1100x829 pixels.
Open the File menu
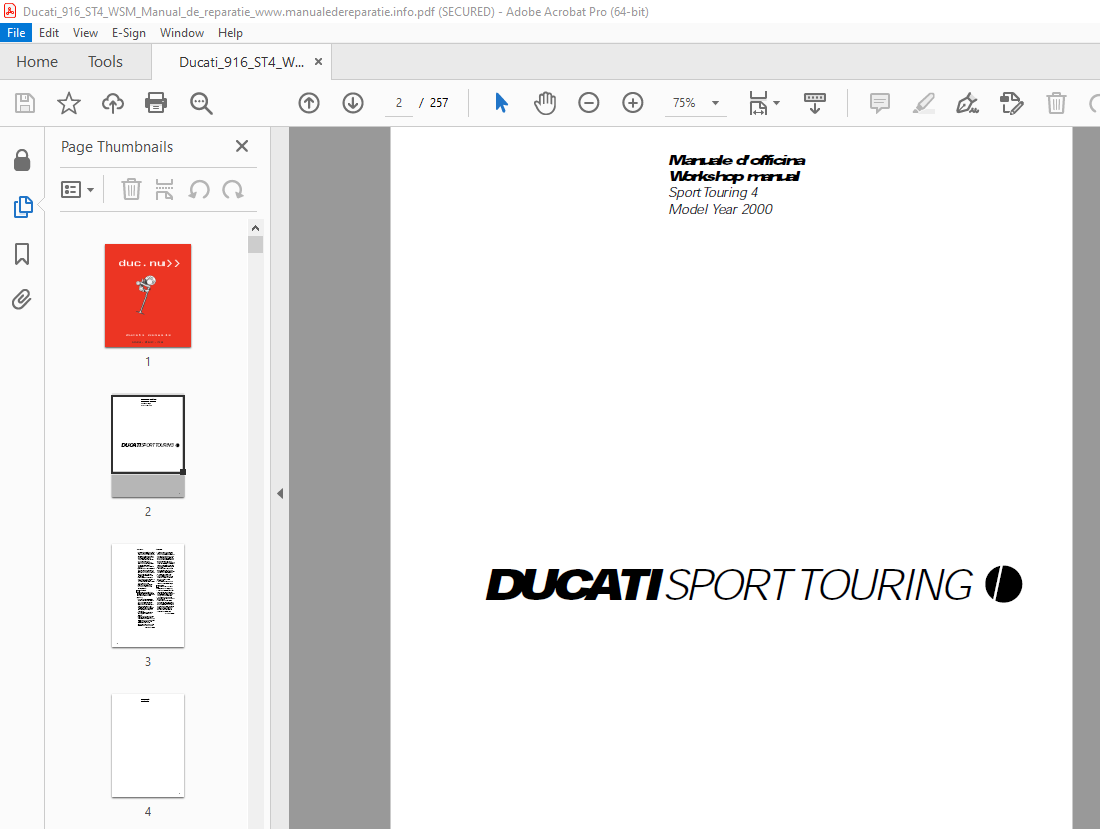pos(16,33)
